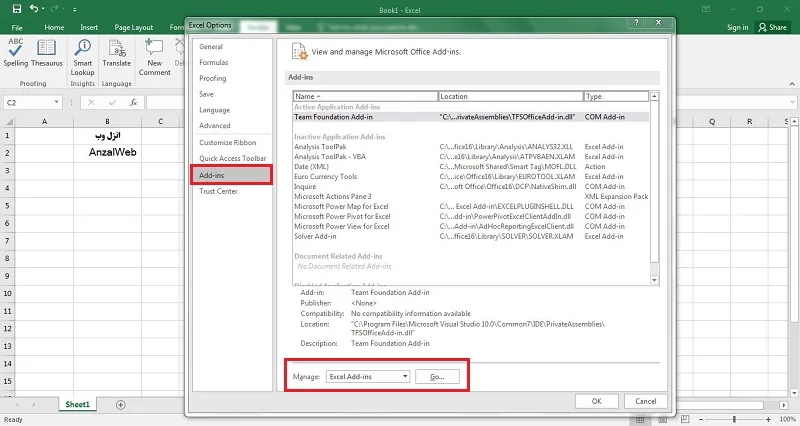Select Add-ins options category

click(x=231, y=175)
